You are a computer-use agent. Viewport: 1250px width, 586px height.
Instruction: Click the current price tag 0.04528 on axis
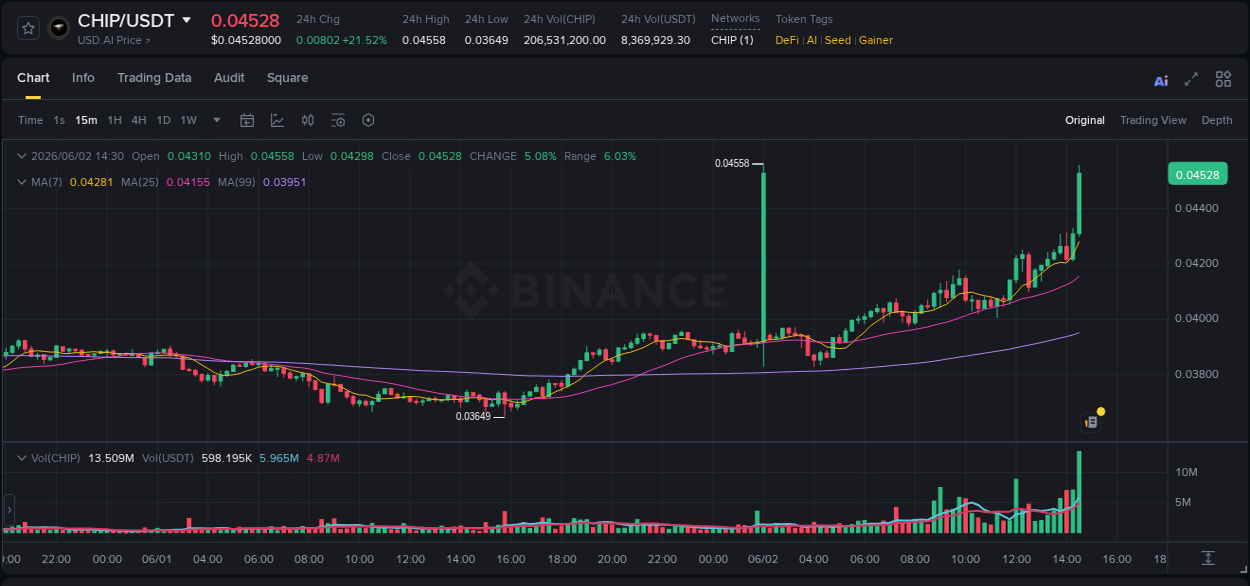pos(1196,175)
